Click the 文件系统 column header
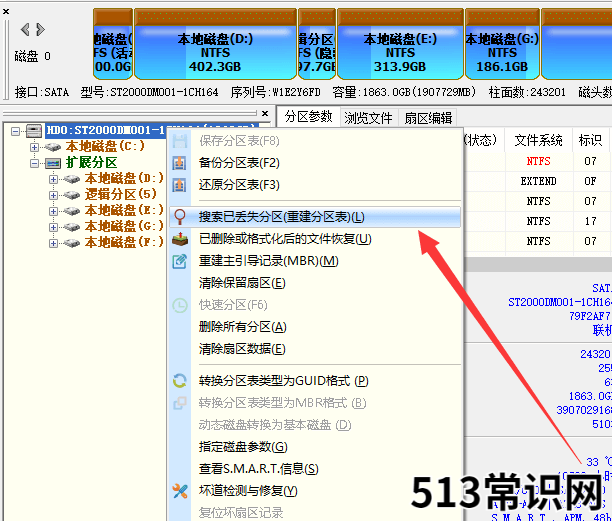This screenshot has height=523, width=612. pyautogui.click(x=538, y=140)
